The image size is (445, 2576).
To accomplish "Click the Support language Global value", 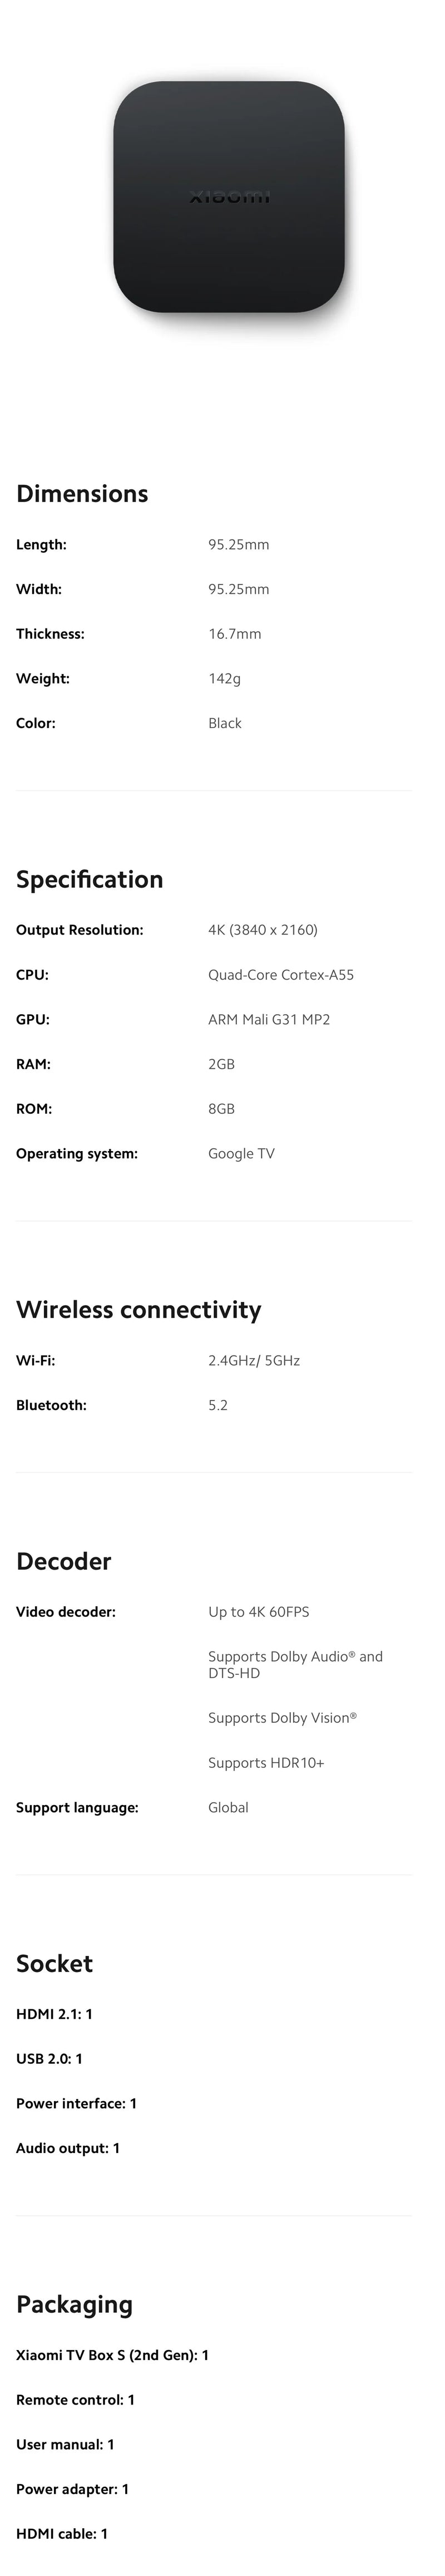I will [x=228, y=1808].
